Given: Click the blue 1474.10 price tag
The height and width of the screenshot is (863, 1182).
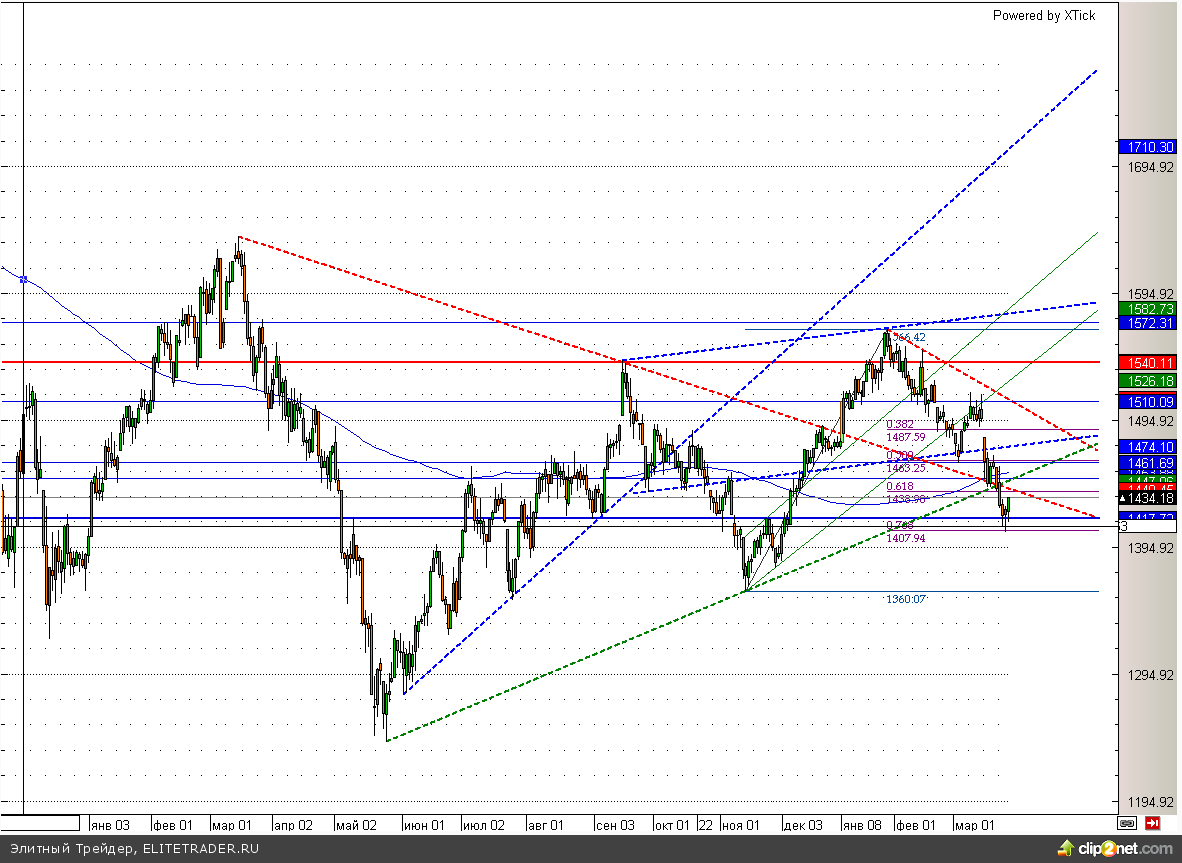Looking at the screenshot, I should click(1147, 445).
